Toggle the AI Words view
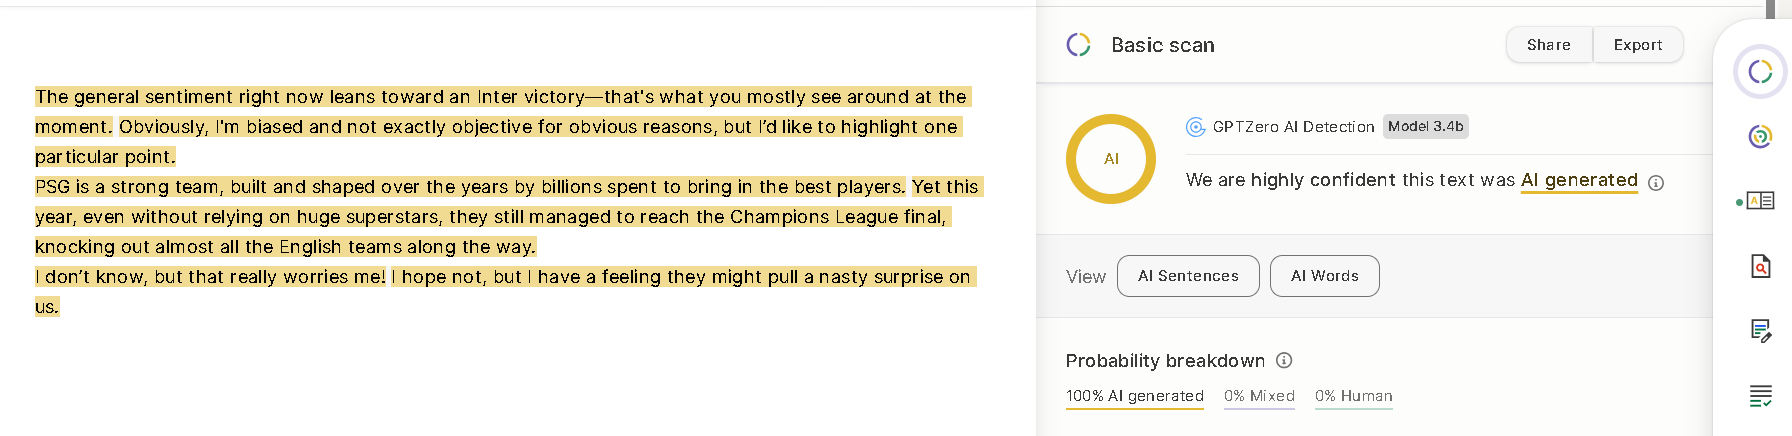Image resolution: width=1792 pixels, height=436 pixels. click(x=1325, y=276)
